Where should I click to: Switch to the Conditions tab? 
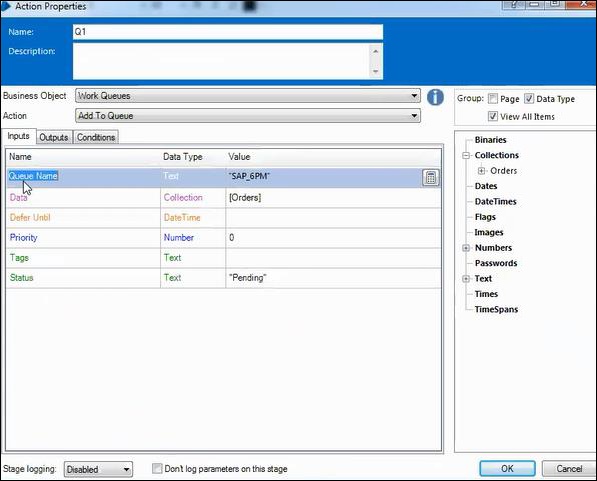[96, 137]
